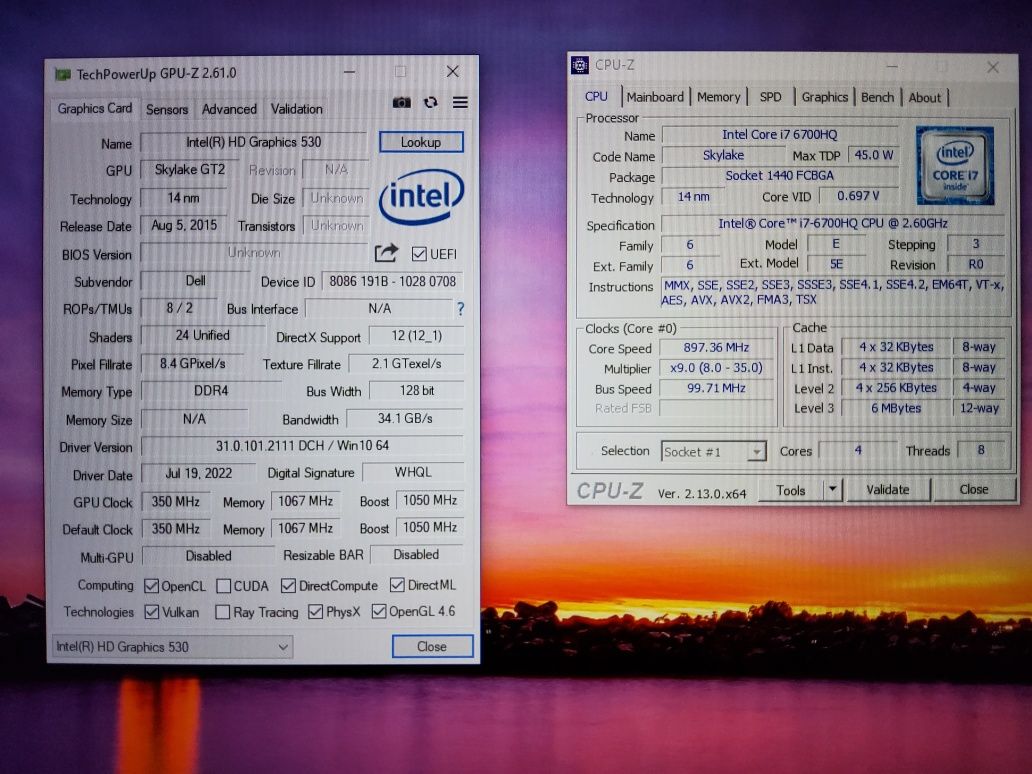
Task: Select the CPU tab in CPU-Z
Action: (596, 97)
